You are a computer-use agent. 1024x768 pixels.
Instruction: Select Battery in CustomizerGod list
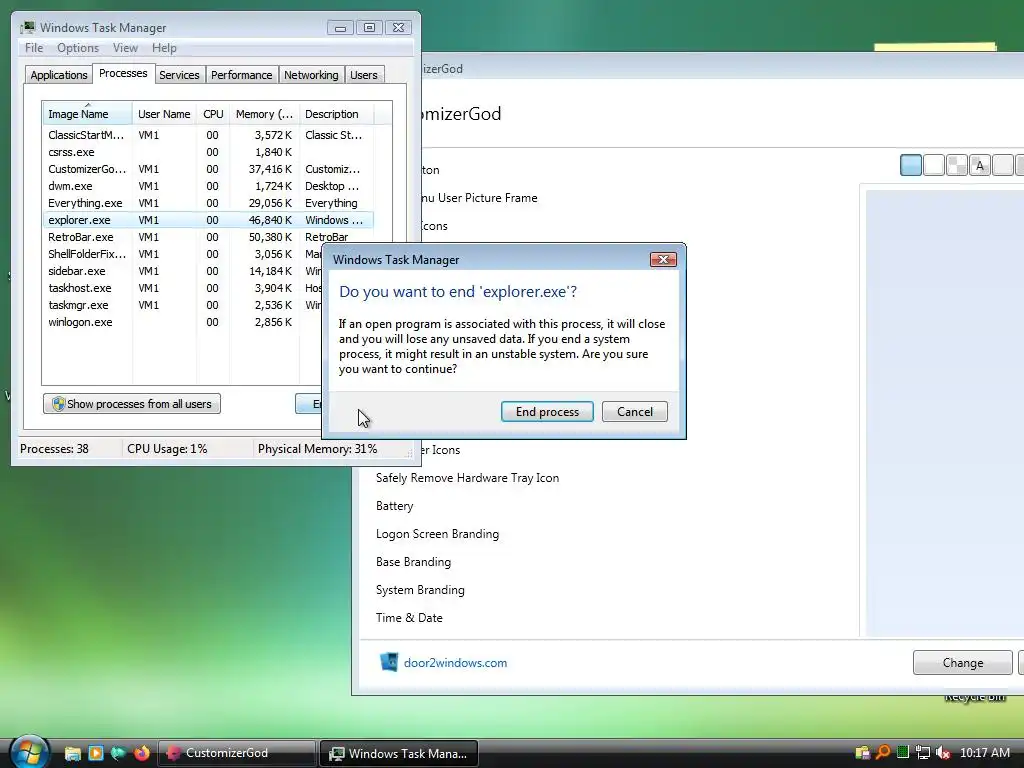coord(394,505)
